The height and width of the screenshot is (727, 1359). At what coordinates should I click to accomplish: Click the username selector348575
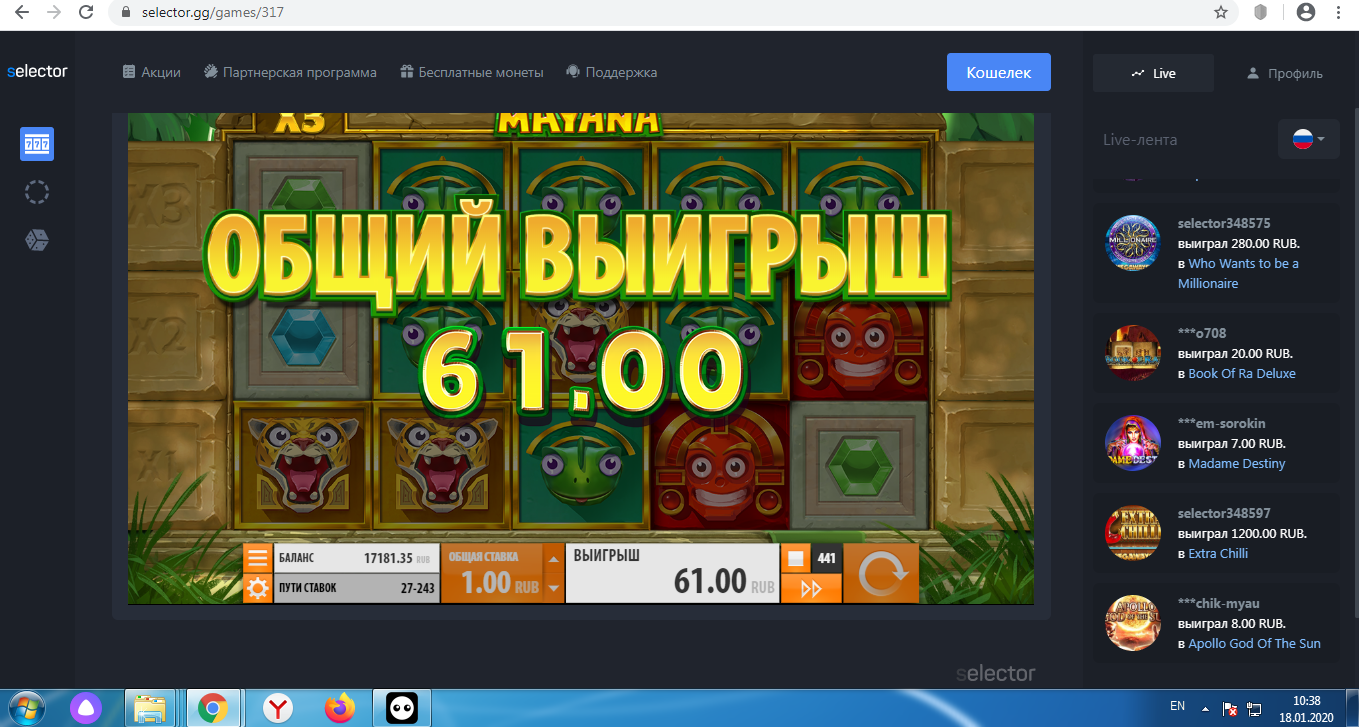pyautogui.click(x=1224, y=223)
